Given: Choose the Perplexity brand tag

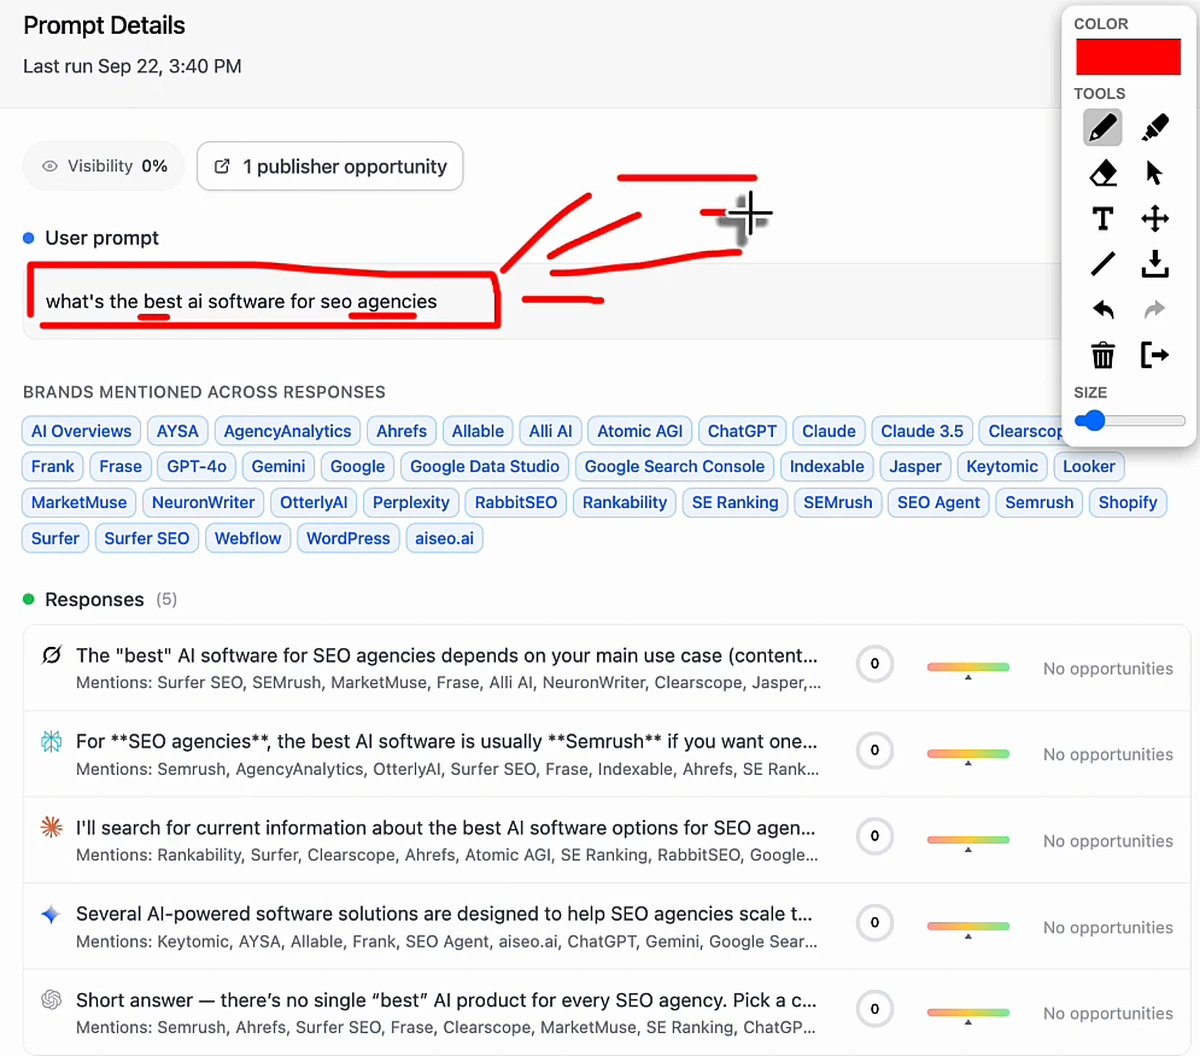Looking at the screenshot, I should 410,502.
